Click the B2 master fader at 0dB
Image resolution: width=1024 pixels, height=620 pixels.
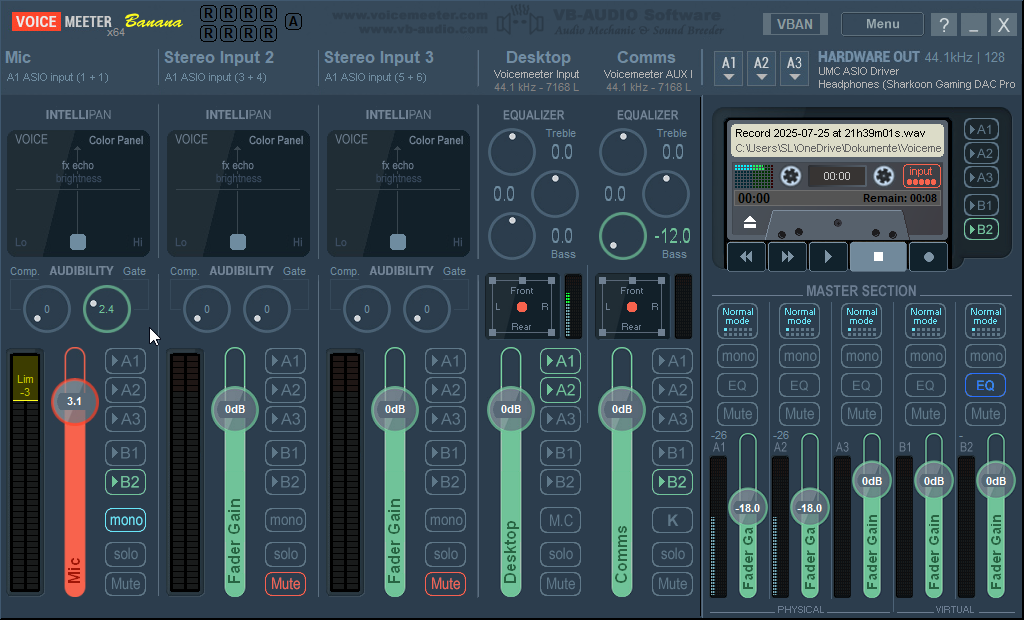(995, 481)
